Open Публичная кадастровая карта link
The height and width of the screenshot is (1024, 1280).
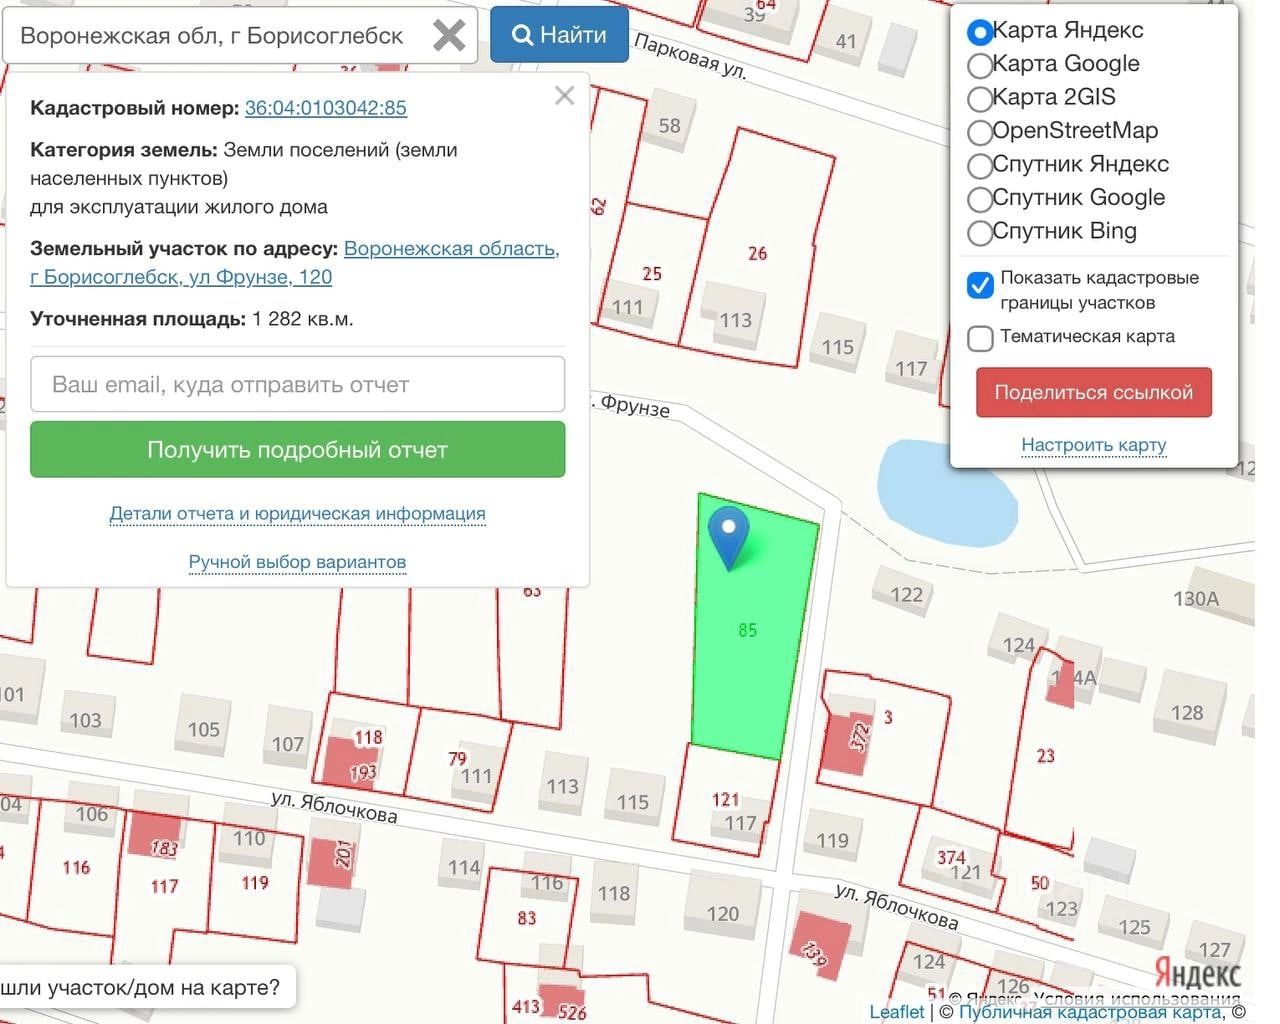pos(1089,1012)
